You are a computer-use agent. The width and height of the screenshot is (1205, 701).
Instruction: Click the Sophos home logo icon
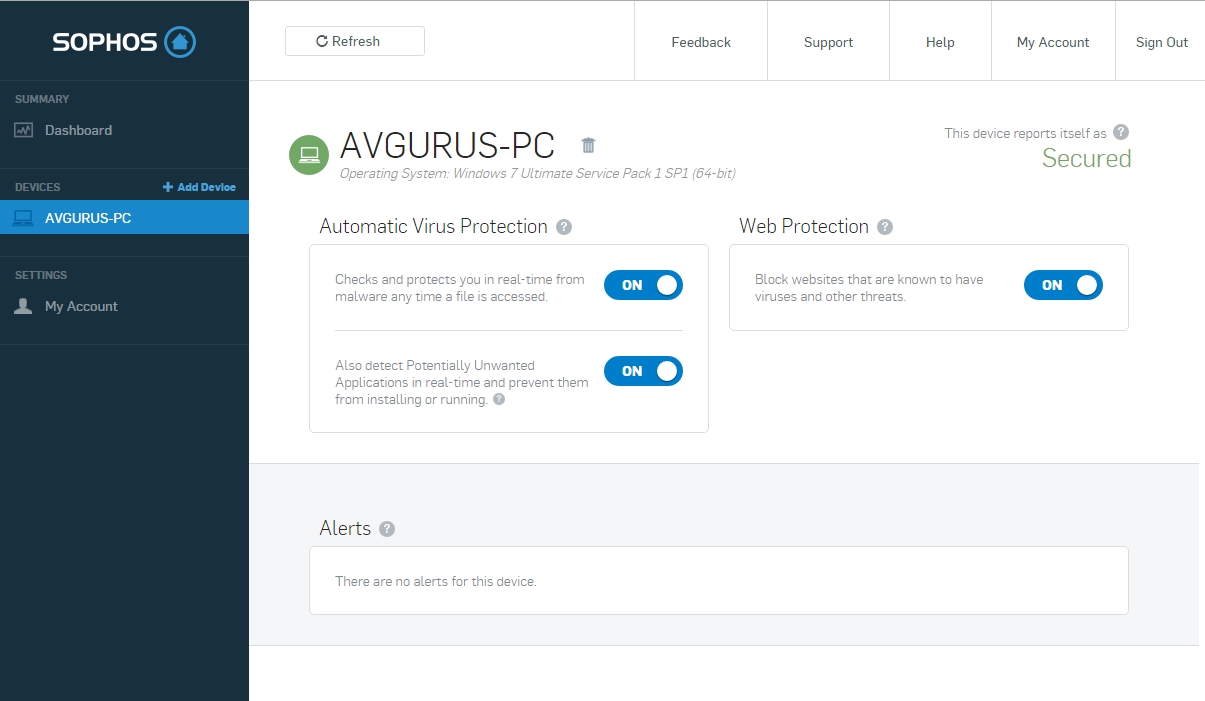pyautogui.click(x=180, y=42)
